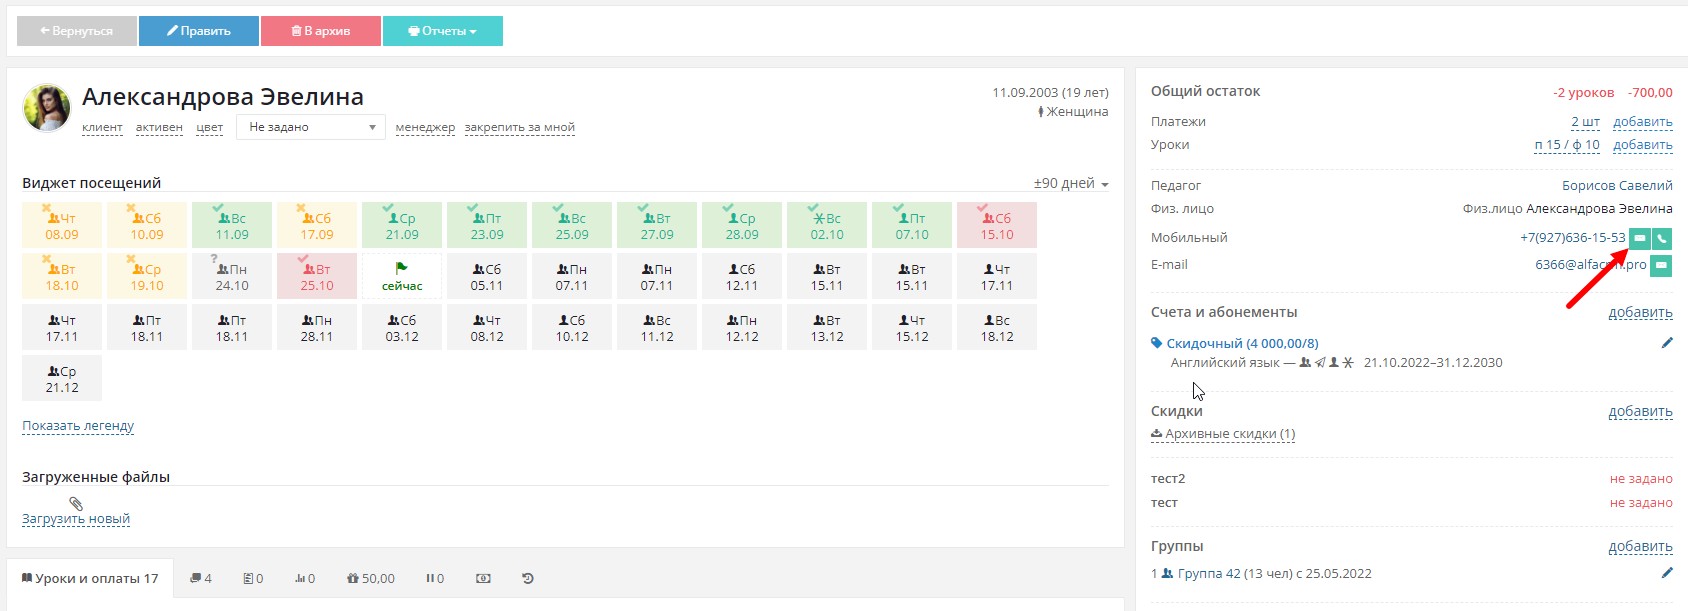The width and height of the screenshot is (1688, 611).
Task: Click the Править edit button
Action: point(198,31)
